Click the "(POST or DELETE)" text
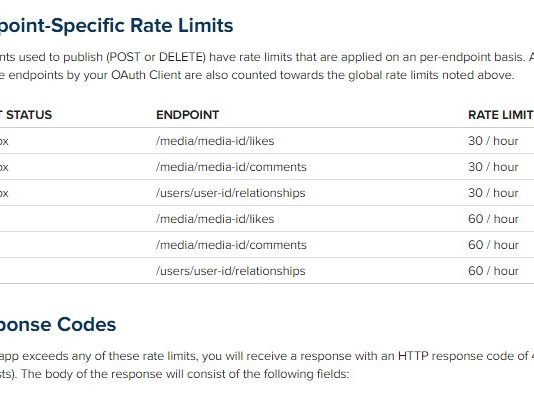Image resolution: width=534 pixels, height=397 pixels. pyautogui.click(x=156, y=57)
